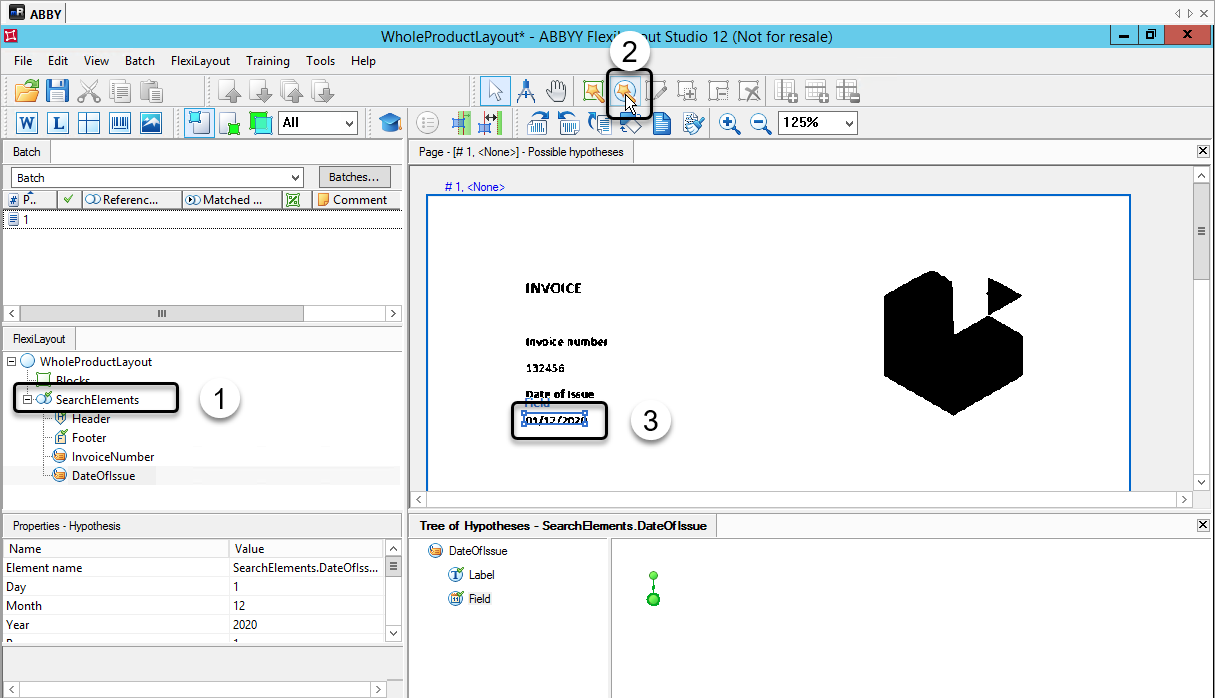
Task: Collapse the SearchElements tree node
Action: click(x=27, y=399)
